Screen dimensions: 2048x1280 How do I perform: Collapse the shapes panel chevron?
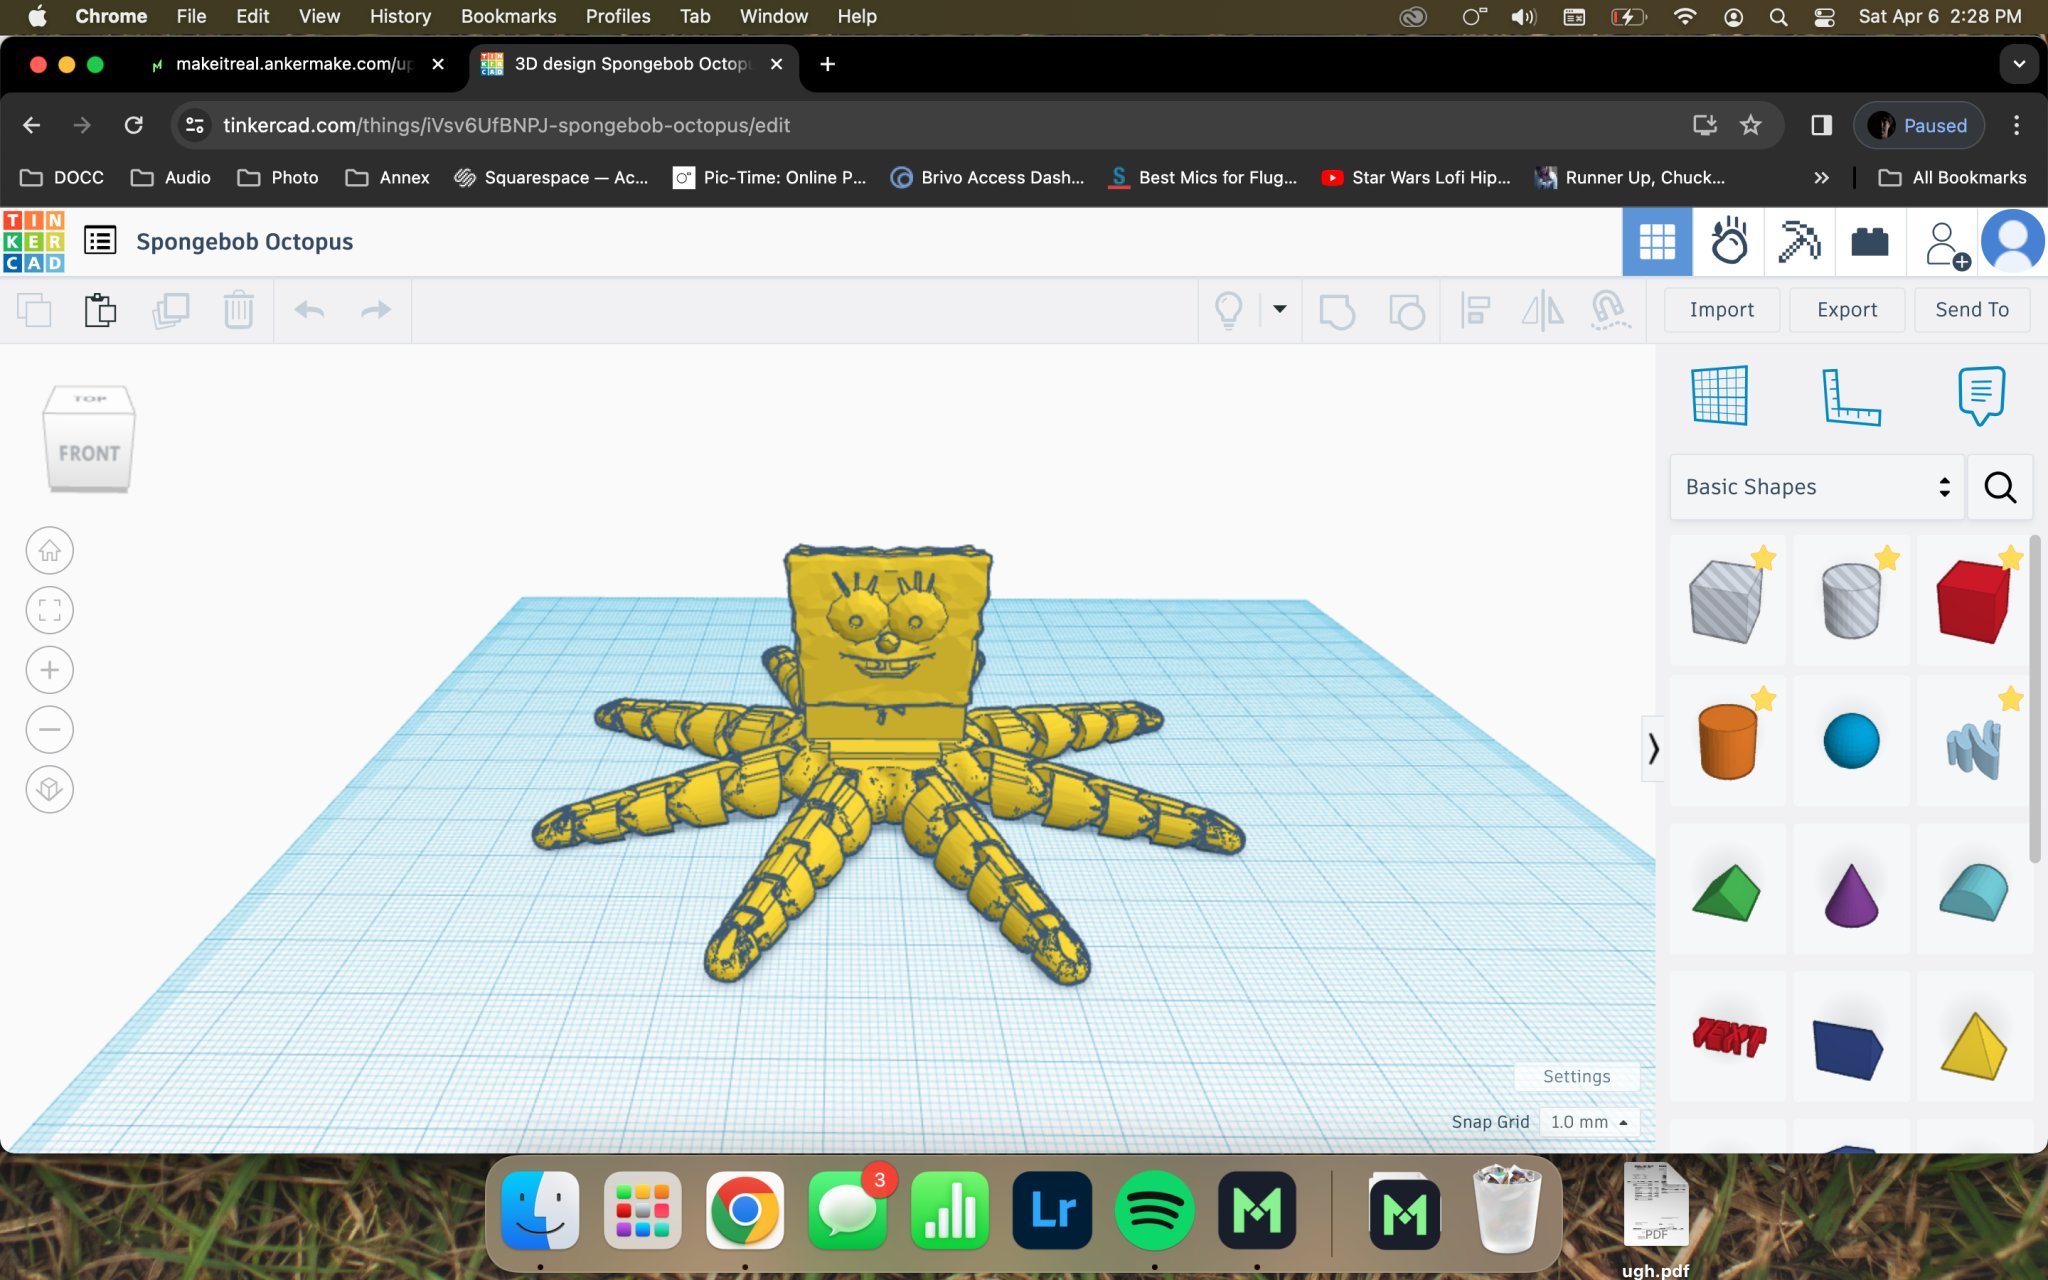tap(1653, 748)
